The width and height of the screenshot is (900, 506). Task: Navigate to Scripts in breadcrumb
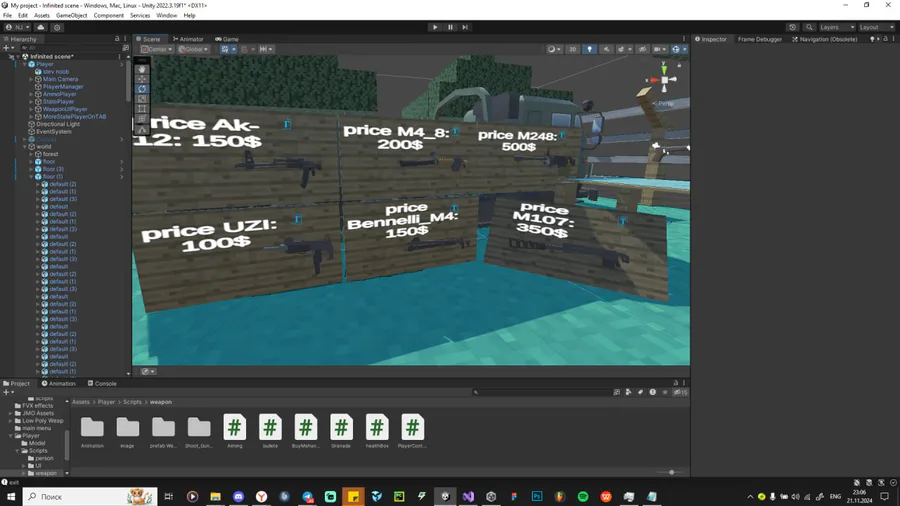[x=132, y=402]
